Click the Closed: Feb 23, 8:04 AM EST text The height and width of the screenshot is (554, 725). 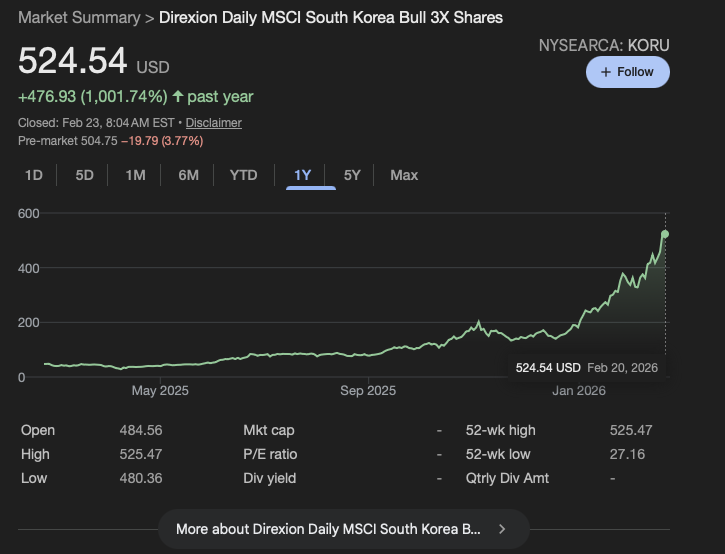pos(96,123)
